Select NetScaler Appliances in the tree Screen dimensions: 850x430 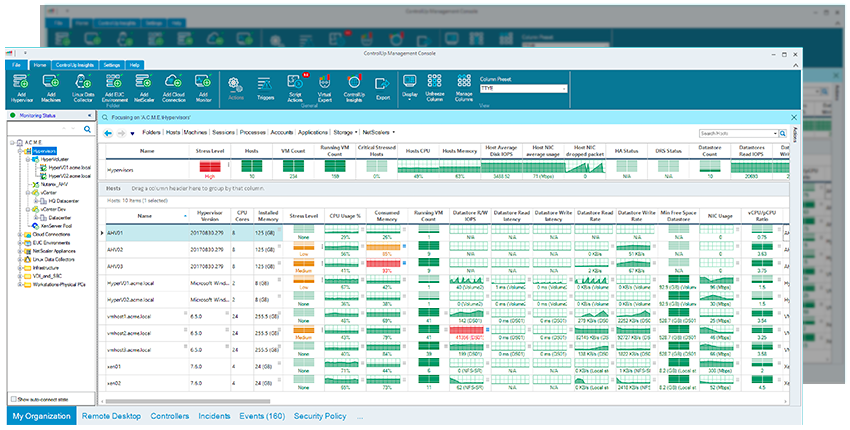53,251
